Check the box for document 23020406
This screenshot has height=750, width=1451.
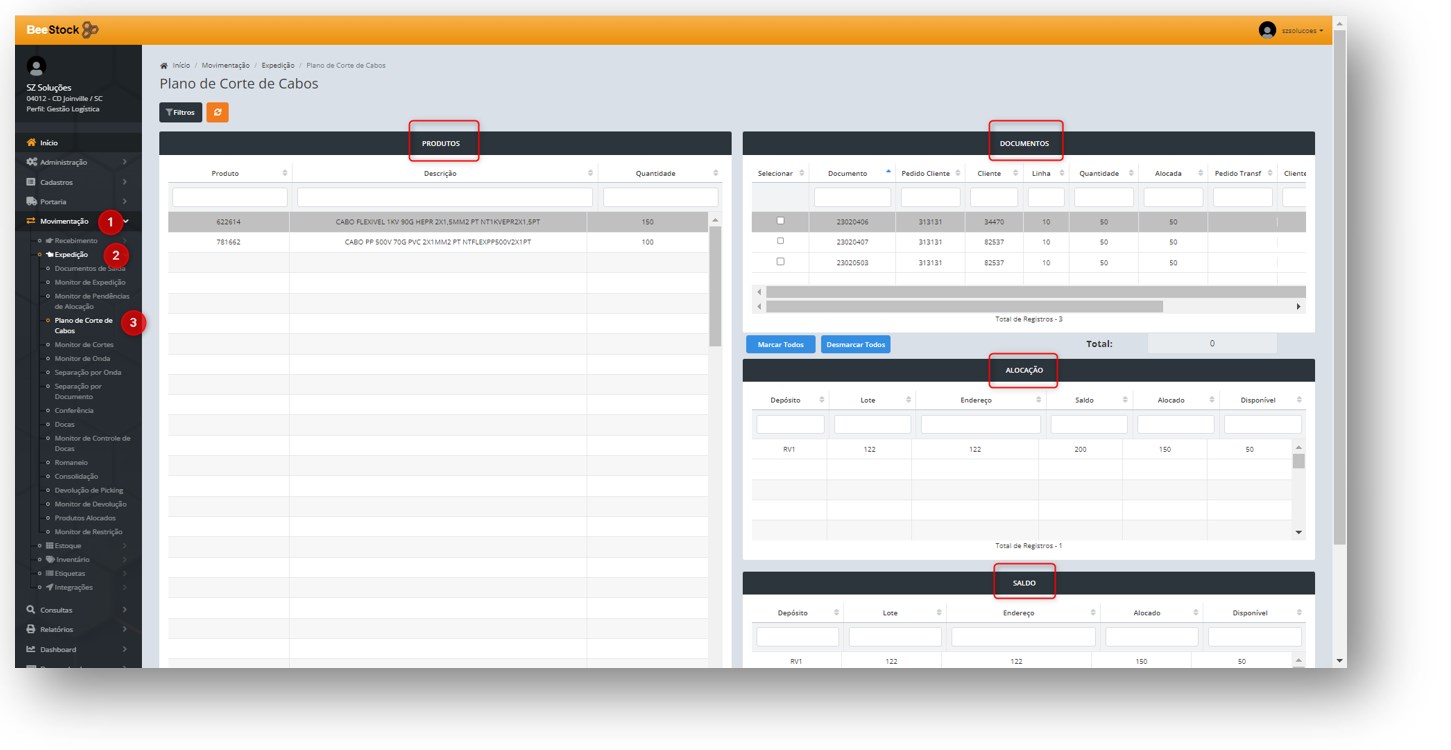780,221
